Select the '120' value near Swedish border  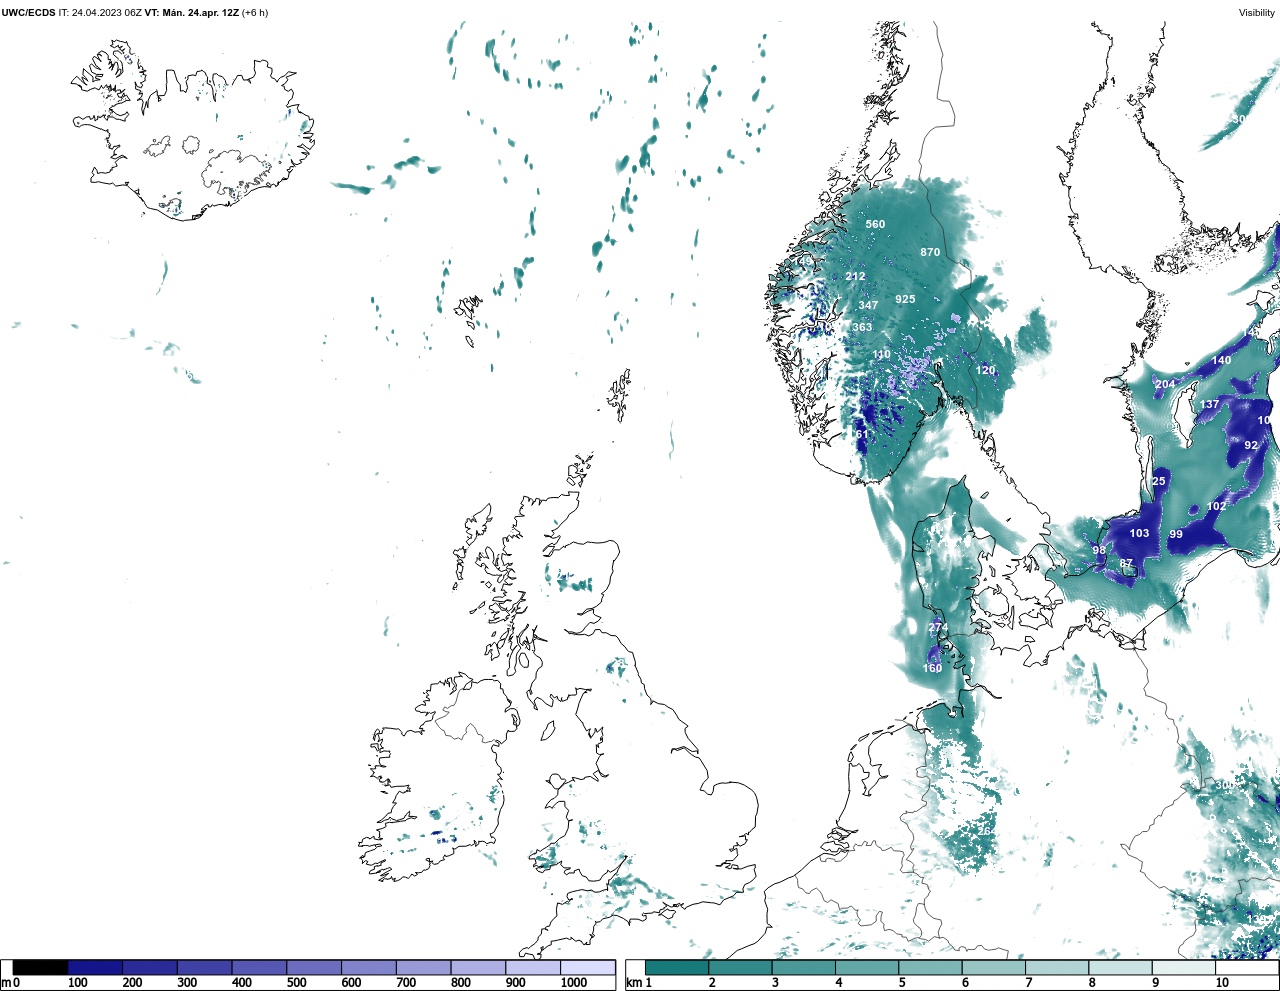tap(986, 370)
